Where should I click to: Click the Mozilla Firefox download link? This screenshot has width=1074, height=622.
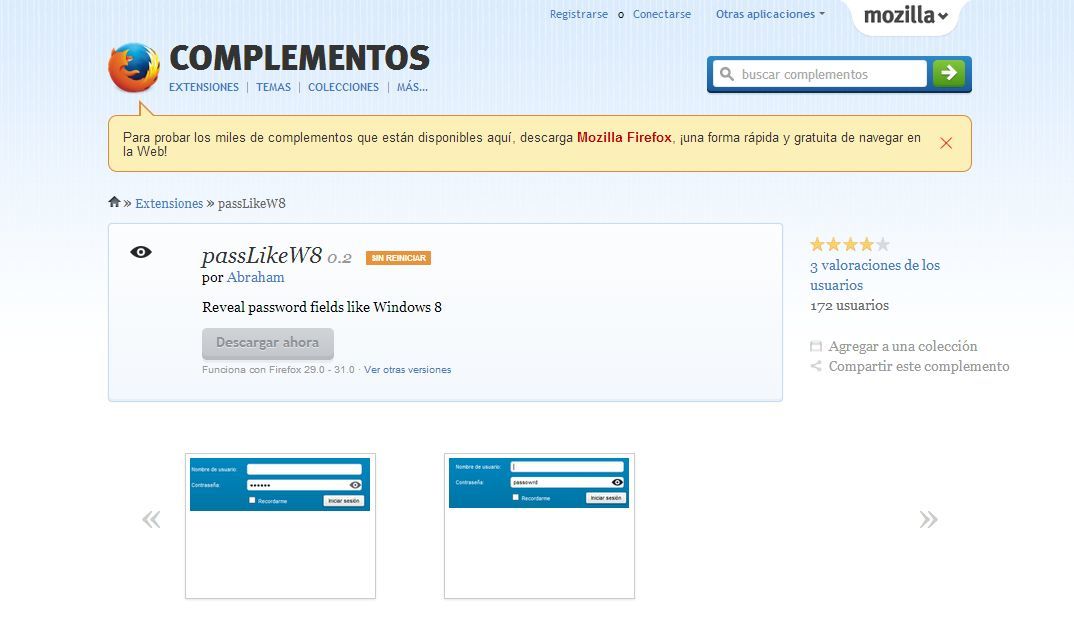point(624,137)
